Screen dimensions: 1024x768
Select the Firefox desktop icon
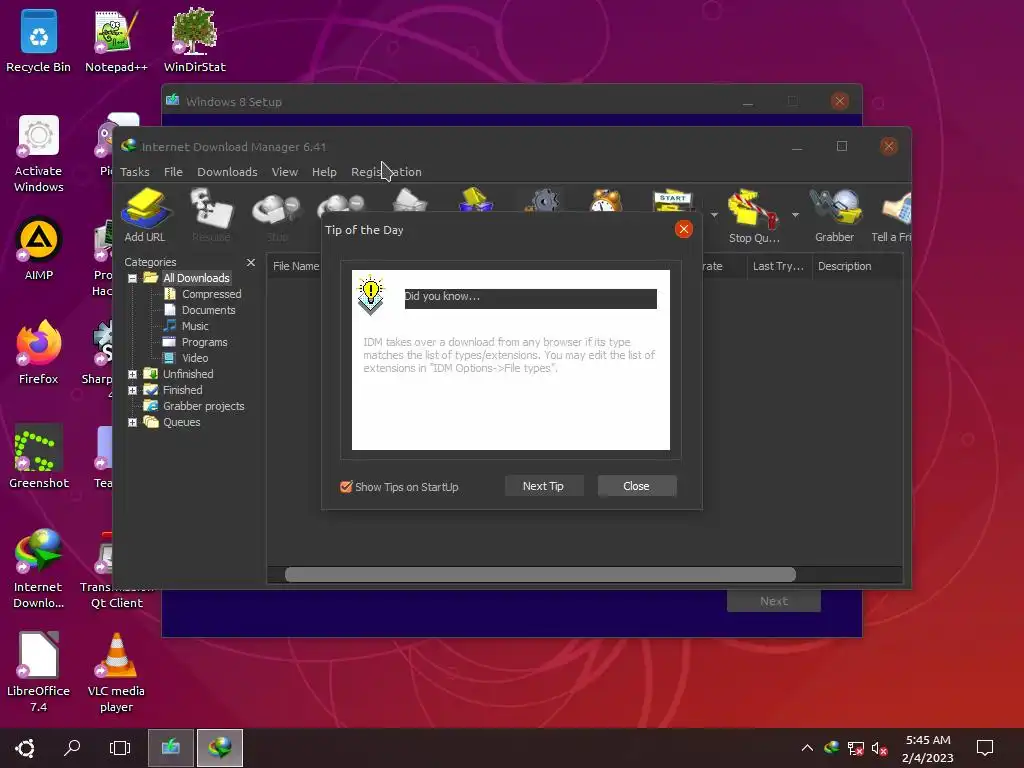(x=39, y=353)
